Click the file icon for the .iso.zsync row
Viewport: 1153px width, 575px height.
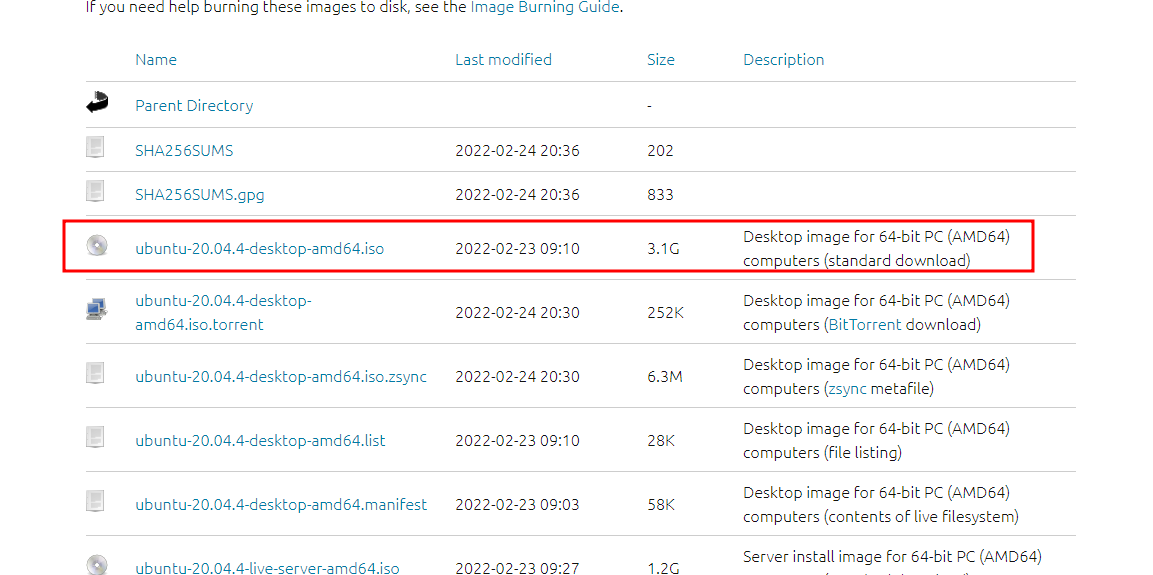[x=95, y=373]
